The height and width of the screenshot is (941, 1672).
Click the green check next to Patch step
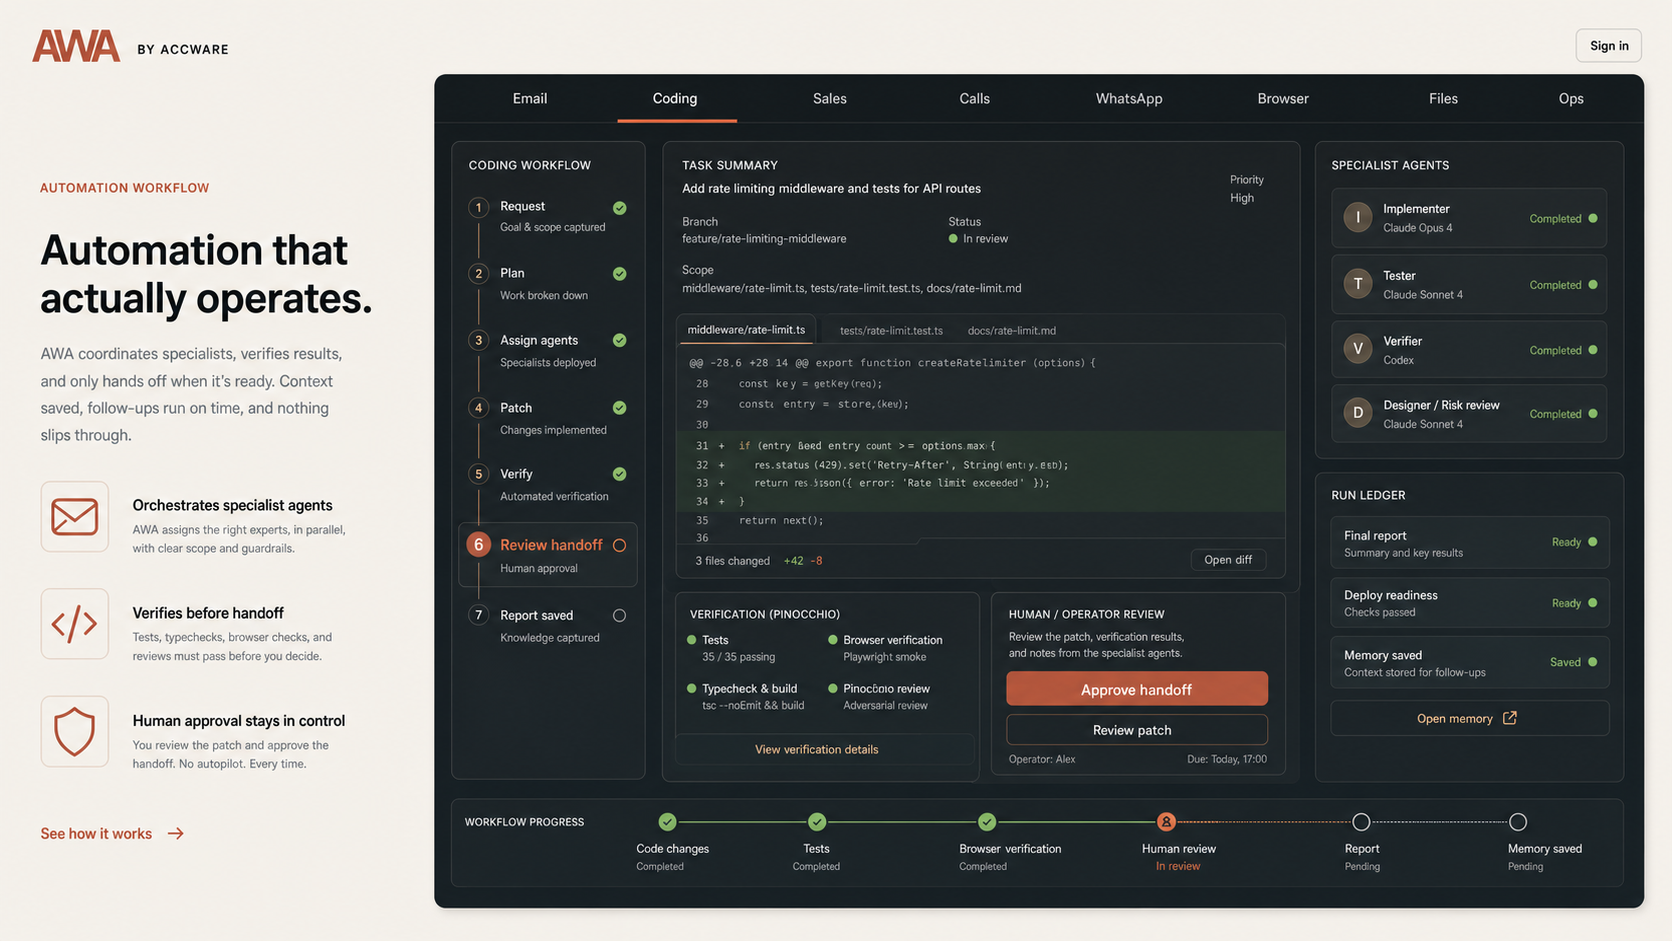[x=620, y=408]
